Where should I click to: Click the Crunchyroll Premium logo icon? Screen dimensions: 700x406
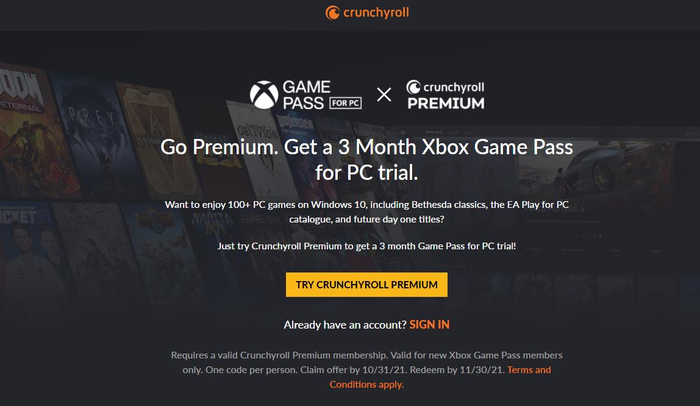pyautogui.click(x=413, y=87)
